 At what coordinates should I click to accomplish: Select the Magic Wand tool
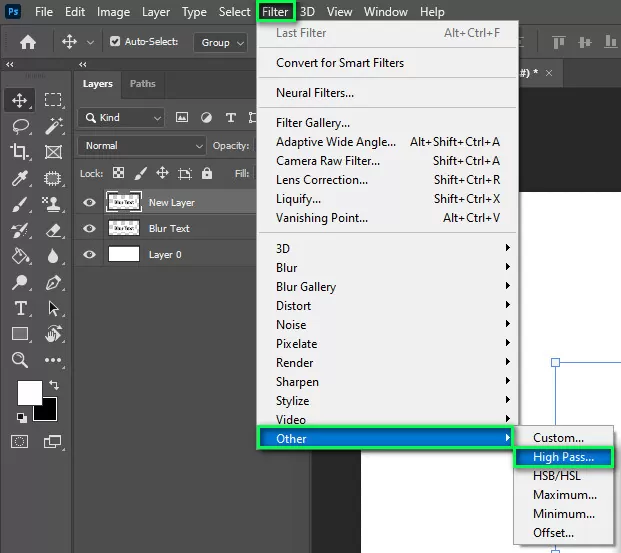(53, 126)
